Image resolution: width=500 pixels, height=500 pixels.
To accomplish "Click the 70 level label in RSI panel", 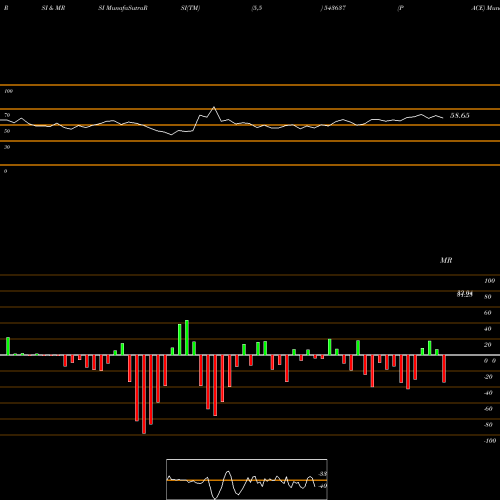I will pyautogui.click(x=7, y=115).
